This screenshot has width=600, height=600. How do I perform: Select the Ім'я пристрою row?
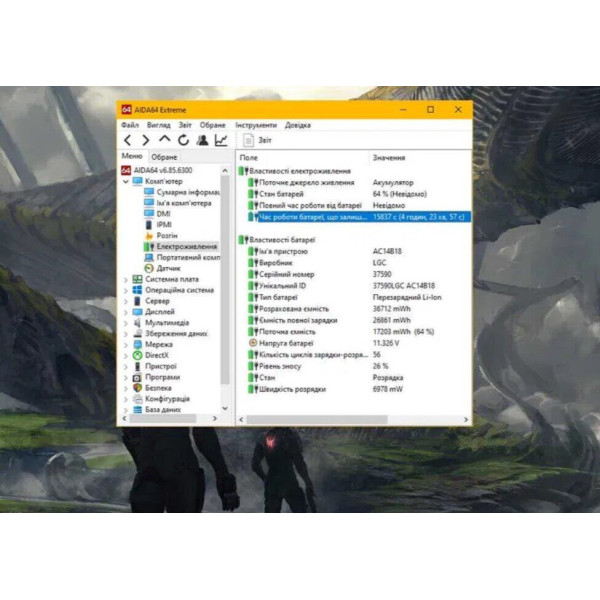point(354,251)
